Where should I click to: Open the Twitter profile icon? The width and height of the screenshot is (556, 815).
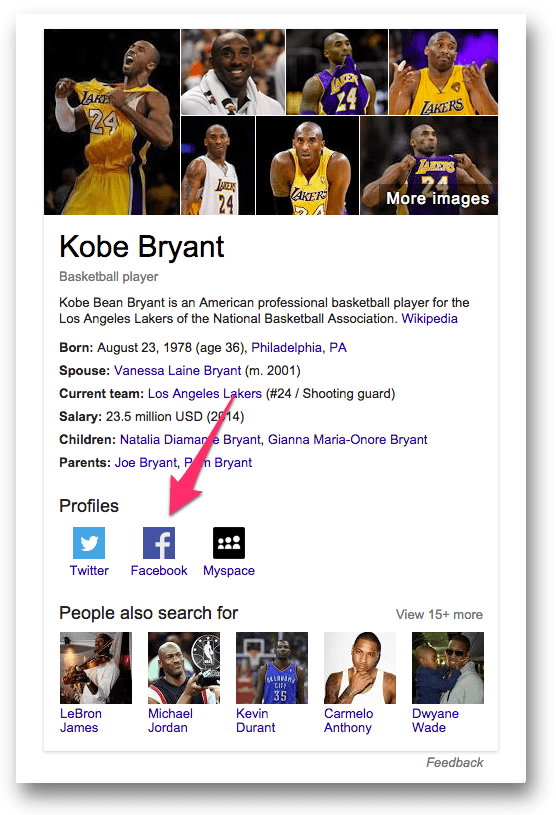click(x=89, y=543)
